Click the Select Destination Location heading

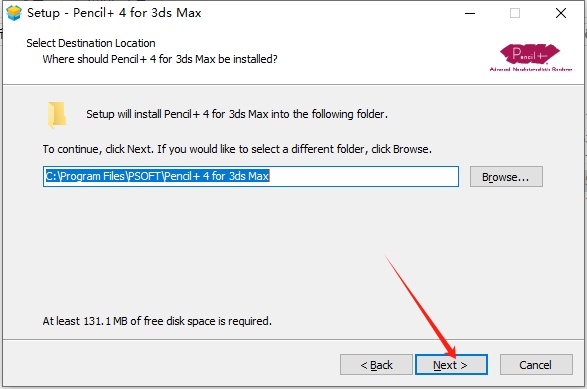(91, 43)
